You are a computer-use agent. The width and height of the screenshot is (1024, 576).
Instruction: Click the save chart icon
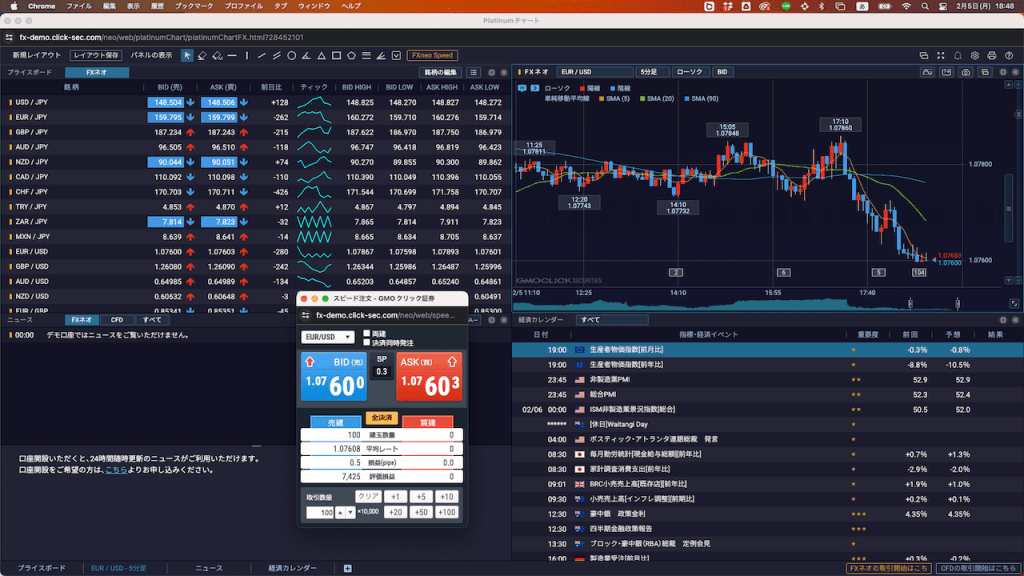tap(946, 72)
